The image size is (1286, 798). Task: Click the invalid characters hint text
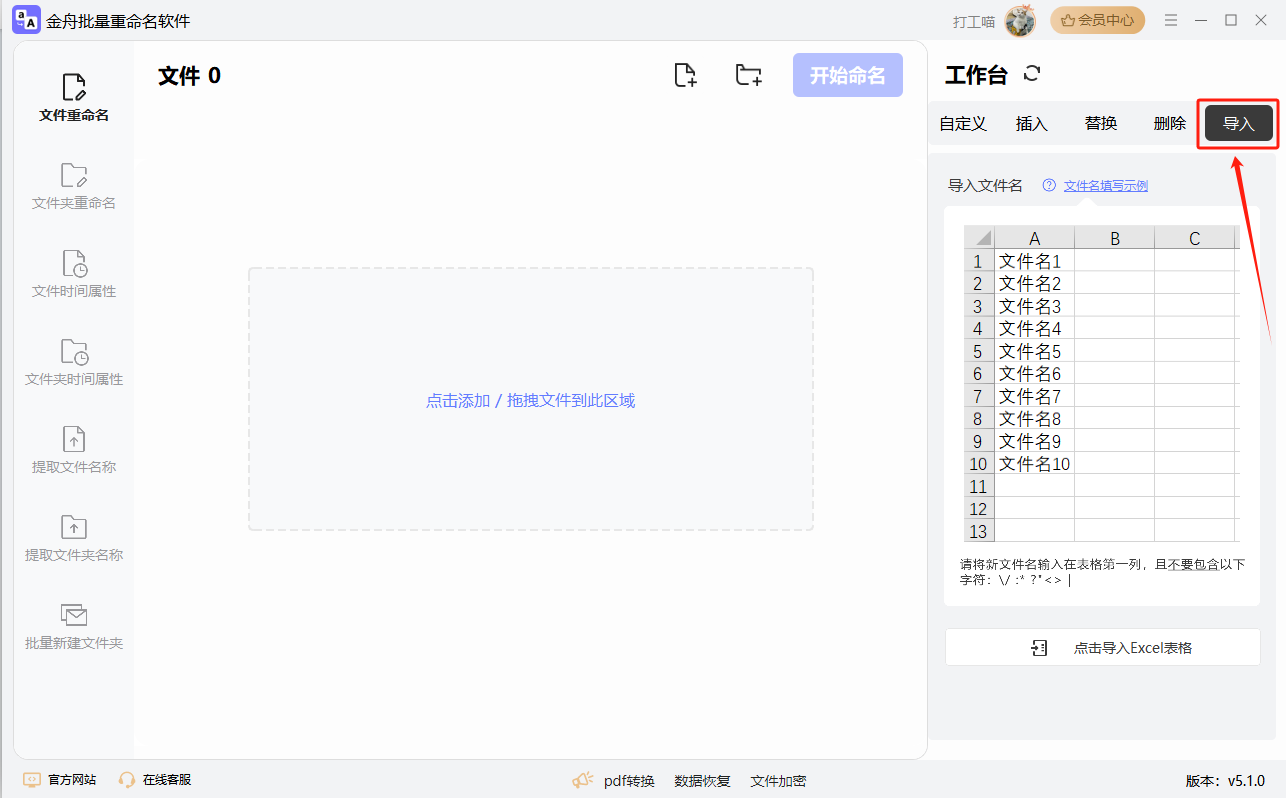click(1102, 571)
